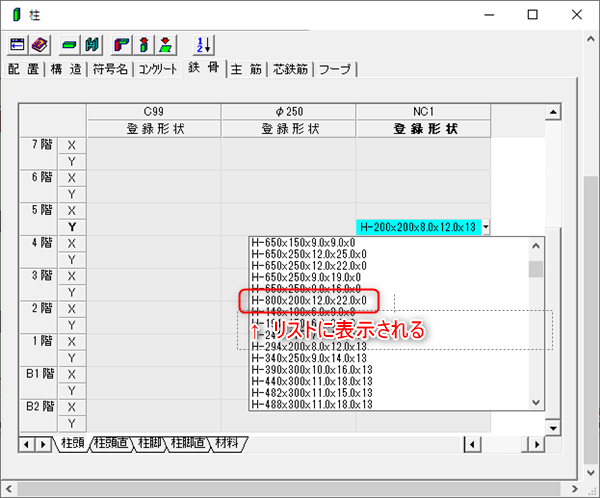
Task: Switch to the コンクリート tab
Action: click(157, 69)
